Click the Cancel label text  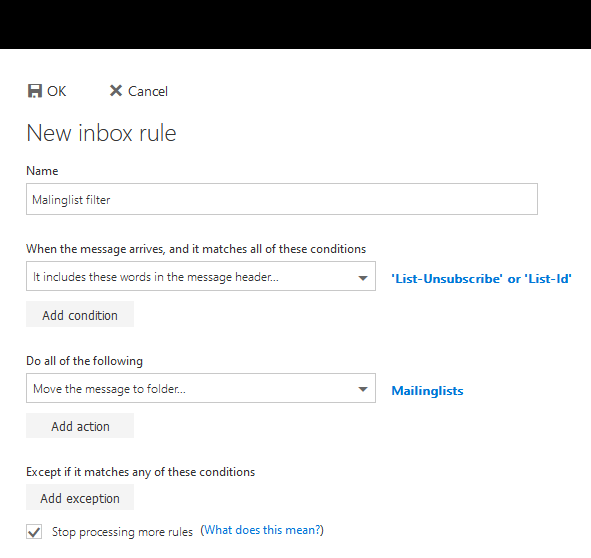tap(148, 91)
